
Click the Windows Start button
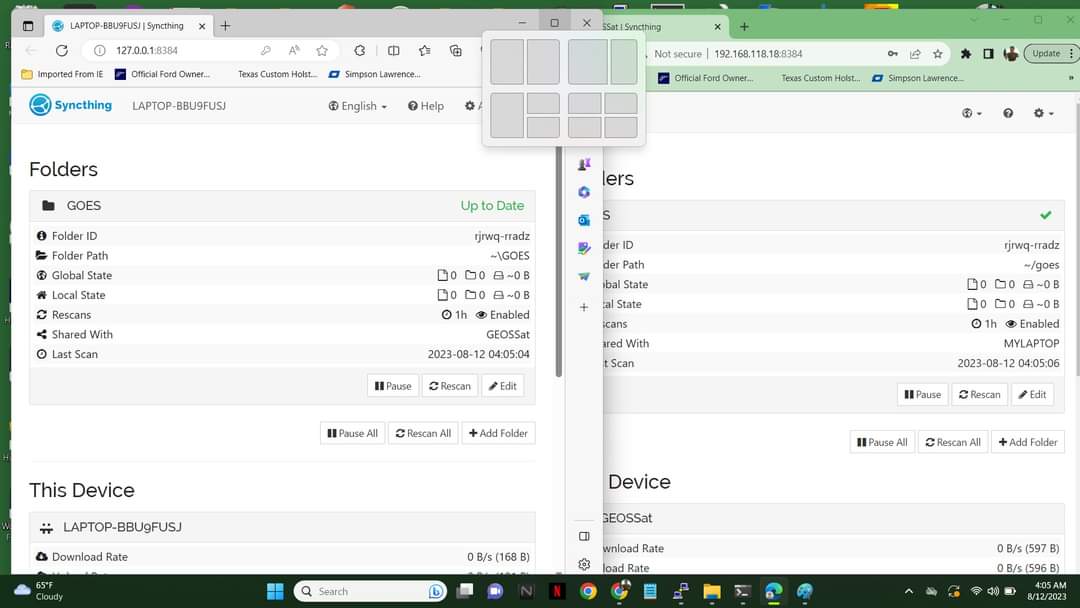275,591
